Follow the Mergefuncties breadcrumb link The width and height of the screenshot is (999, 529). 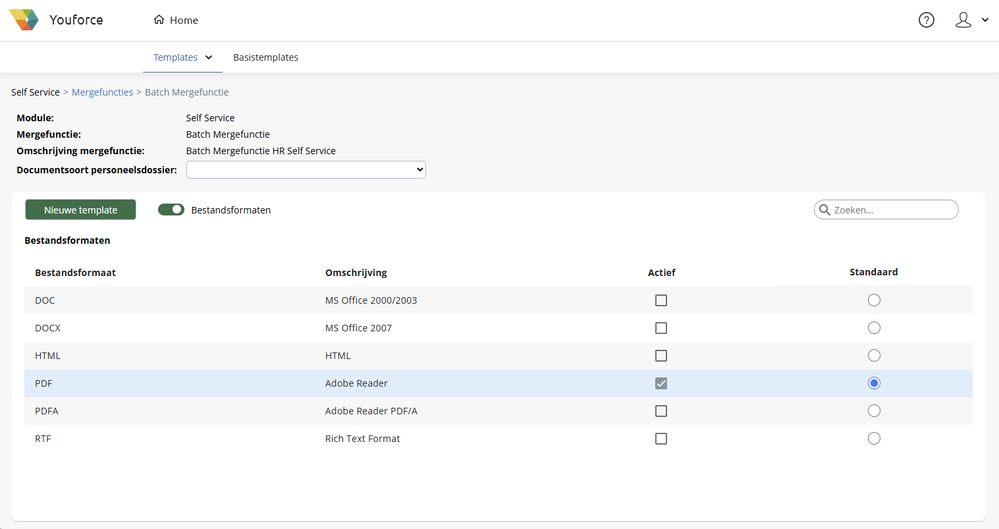coord(102,92)
